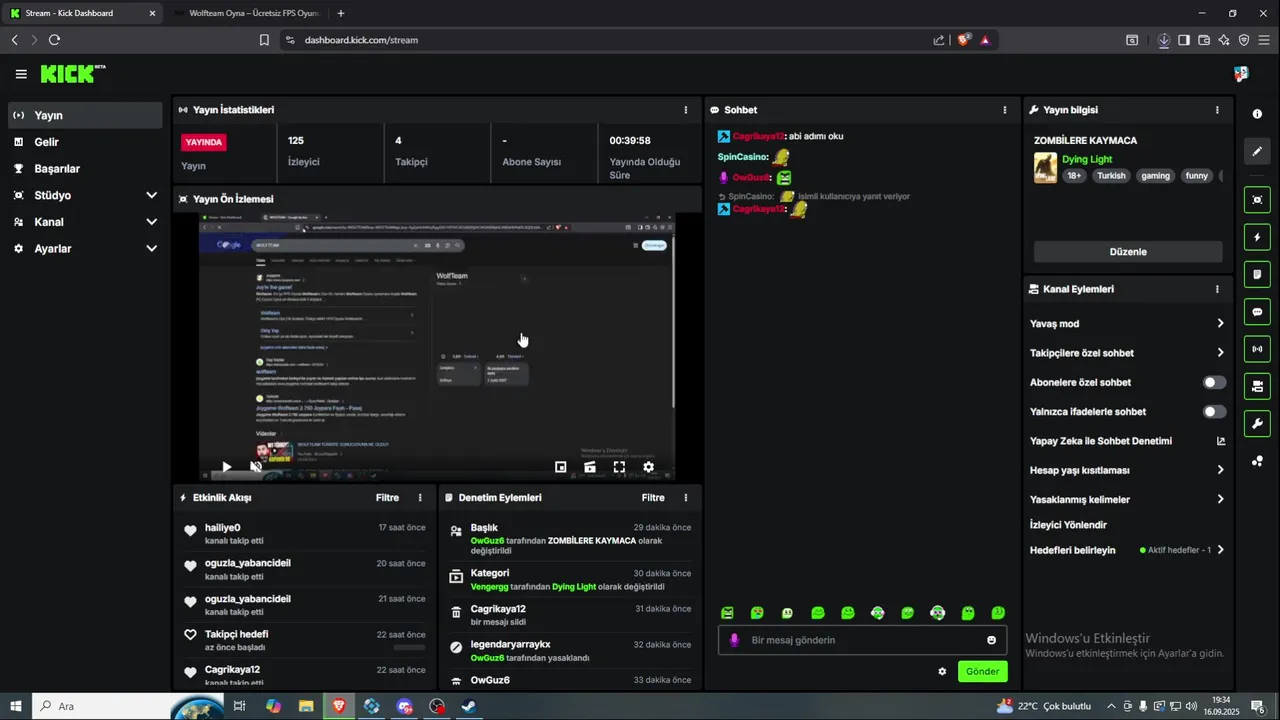Expand the Ayarlar sidebar section
The width and height of the screenshot is (1280, 720).
(85, 248)
